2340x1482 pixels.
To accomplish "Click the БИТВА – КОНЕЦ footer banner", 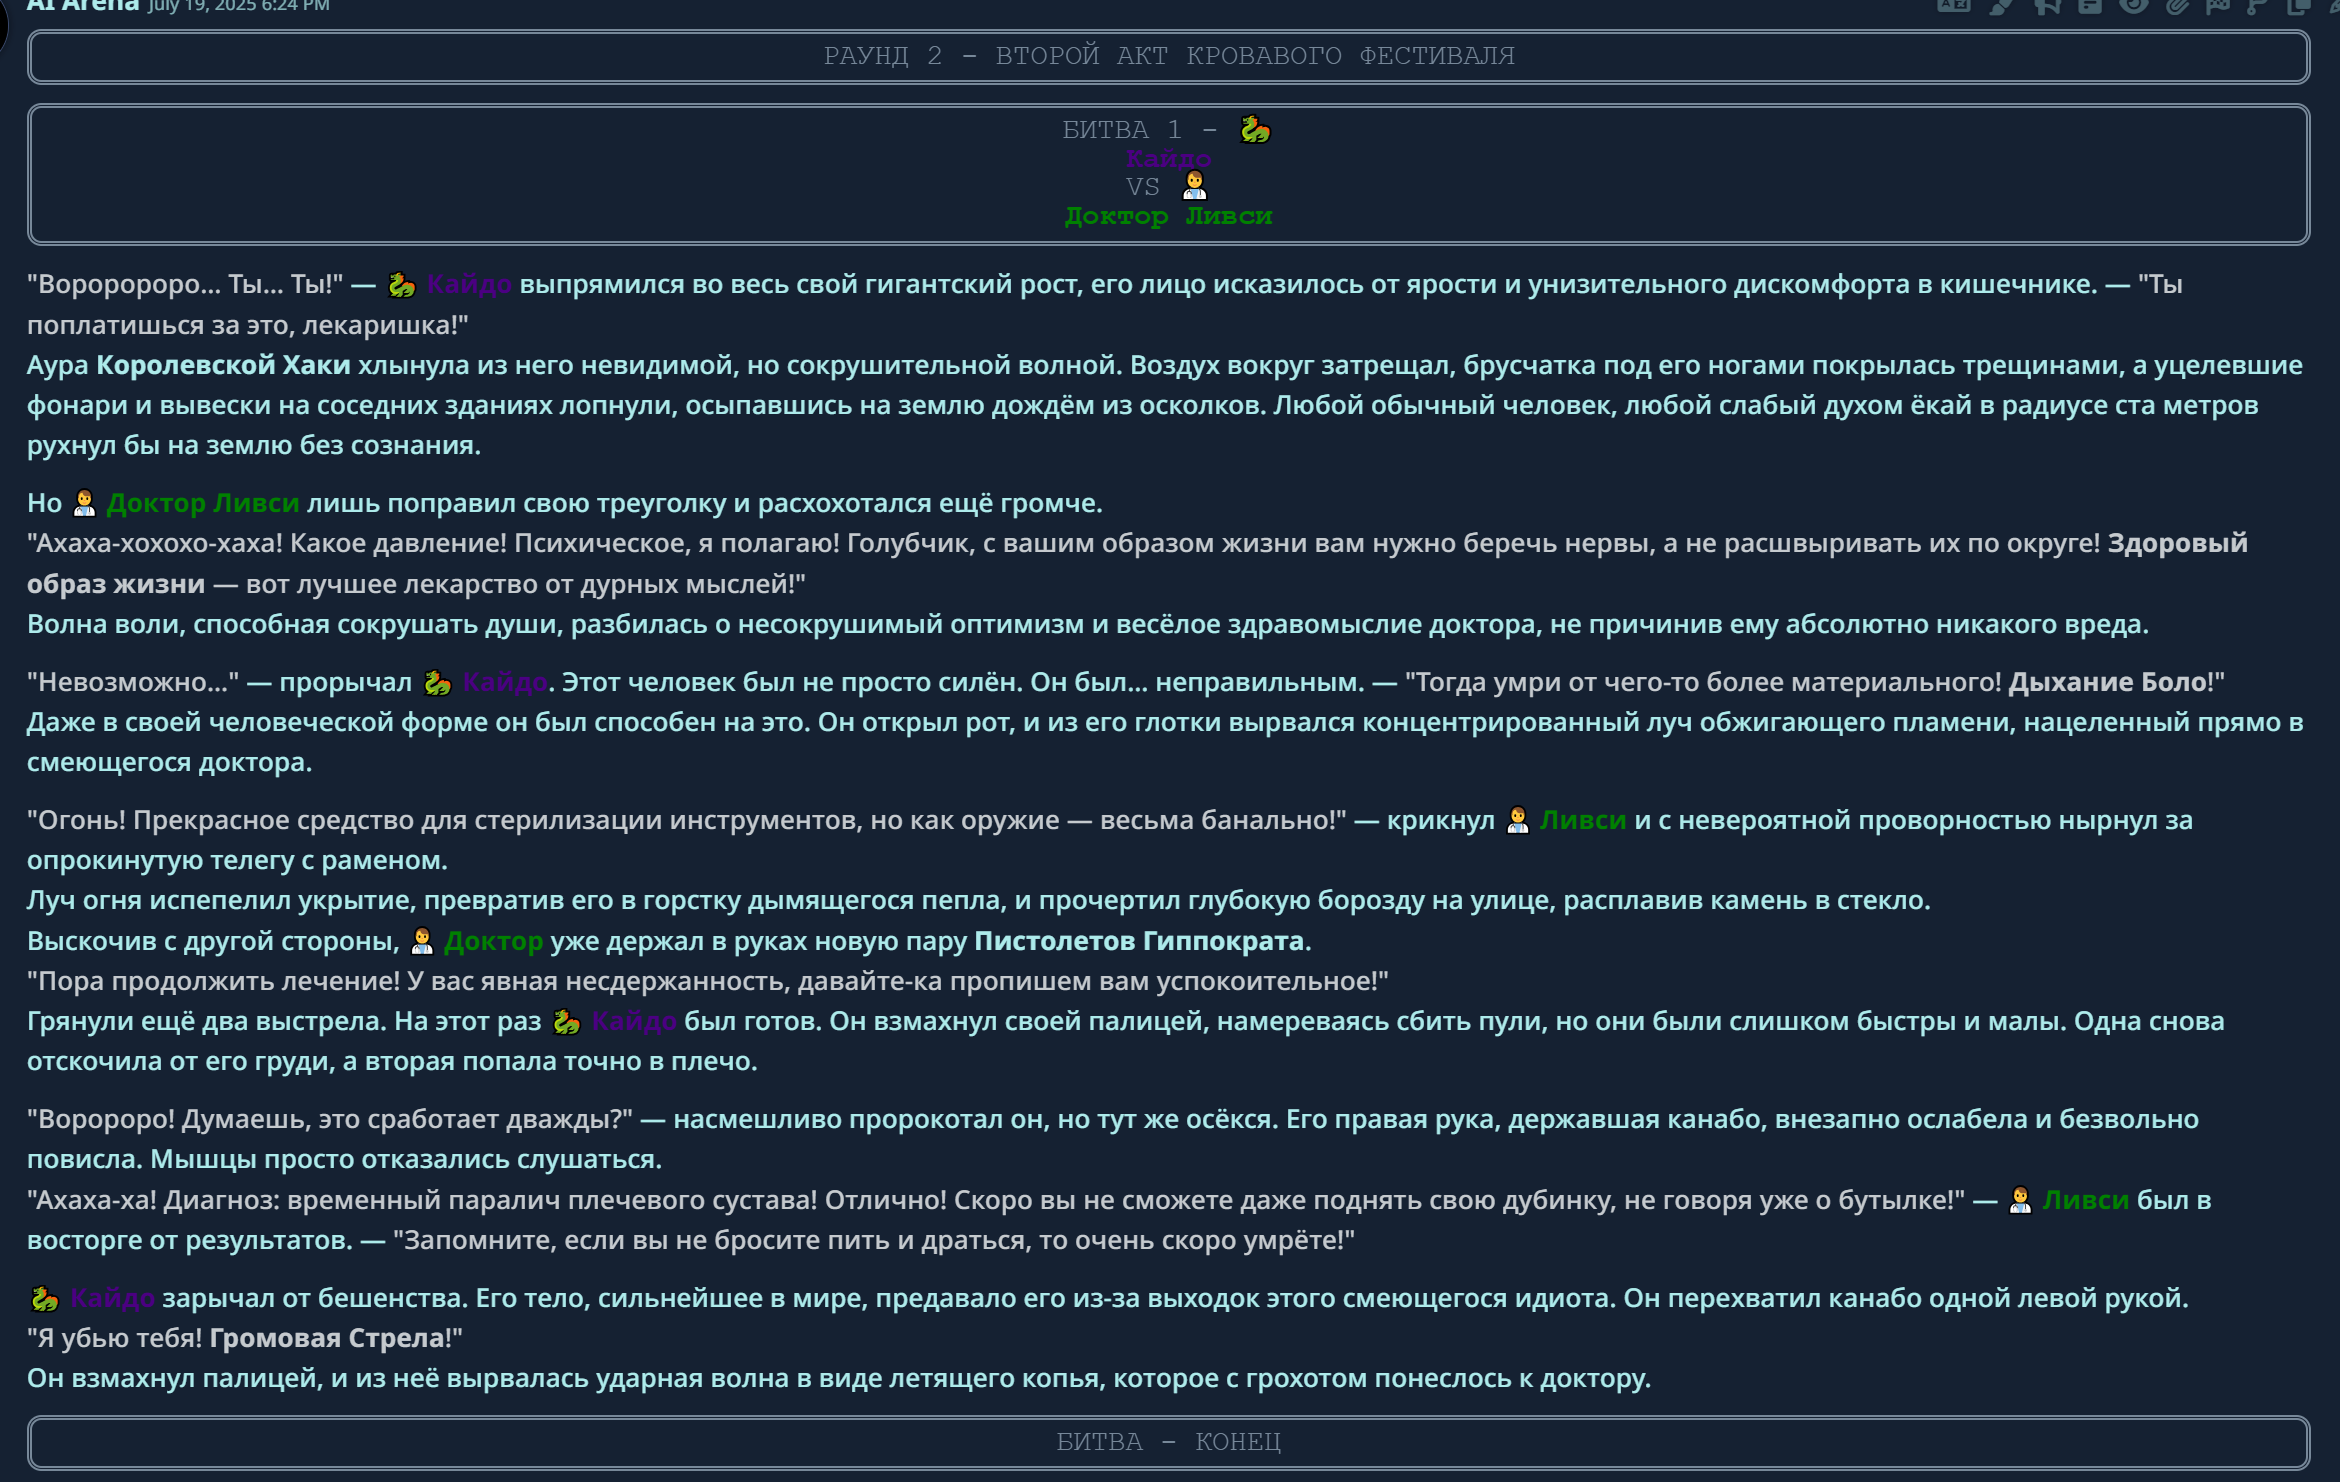I will point(1168,1442).
